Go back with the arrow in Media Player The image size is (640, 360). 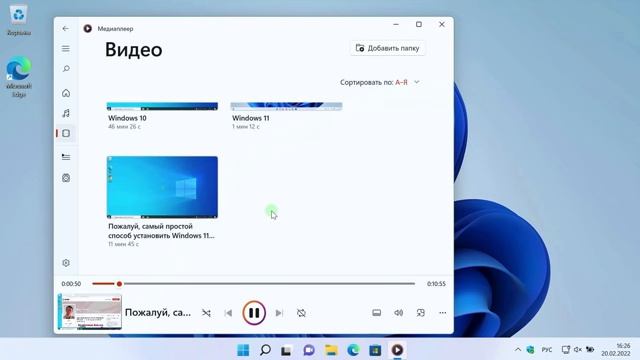coord(65,29)
